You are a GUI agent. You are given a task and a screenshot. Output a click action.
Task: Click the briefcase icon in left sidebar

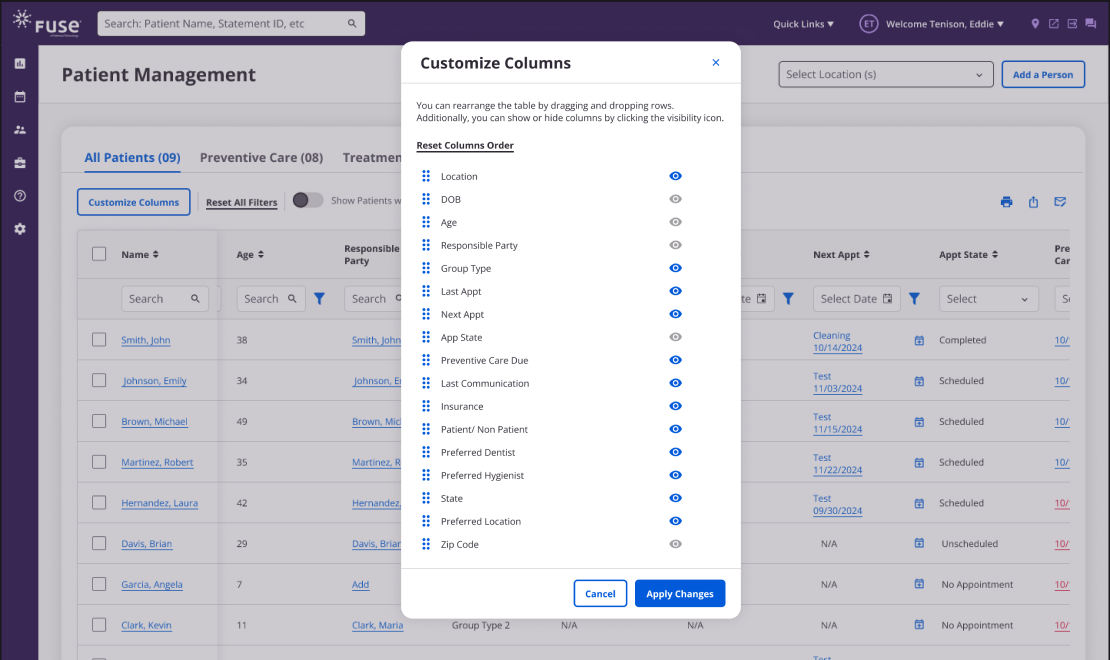tap(20, 163)
